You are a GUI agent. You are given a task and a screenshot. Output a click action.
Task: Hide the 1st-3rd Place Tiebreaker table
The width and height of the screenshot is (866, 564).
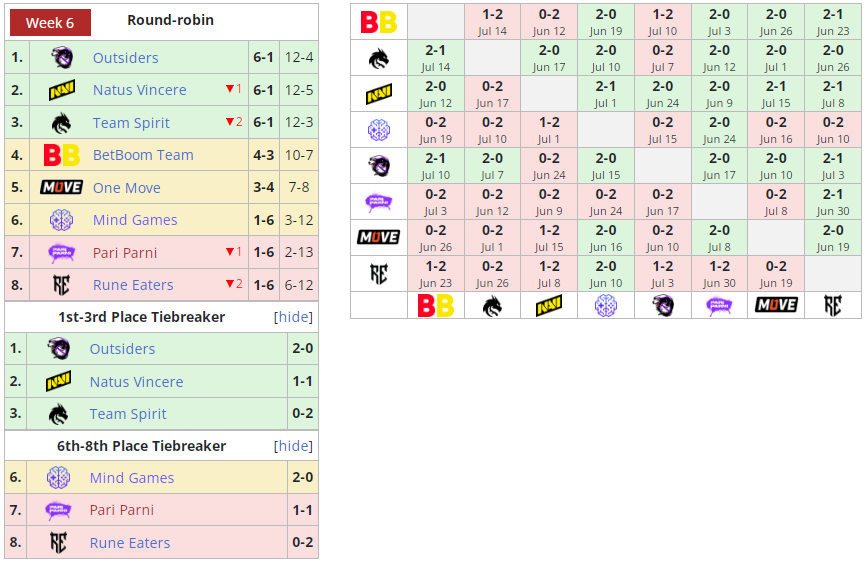(x=293, y=317)
